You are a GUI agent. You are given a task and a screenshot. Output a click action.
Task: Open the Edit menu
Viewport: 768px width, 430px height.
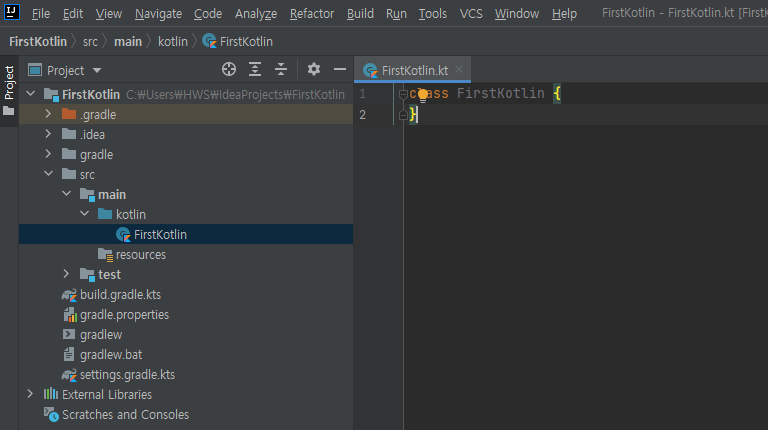click(x=72, y=14)
